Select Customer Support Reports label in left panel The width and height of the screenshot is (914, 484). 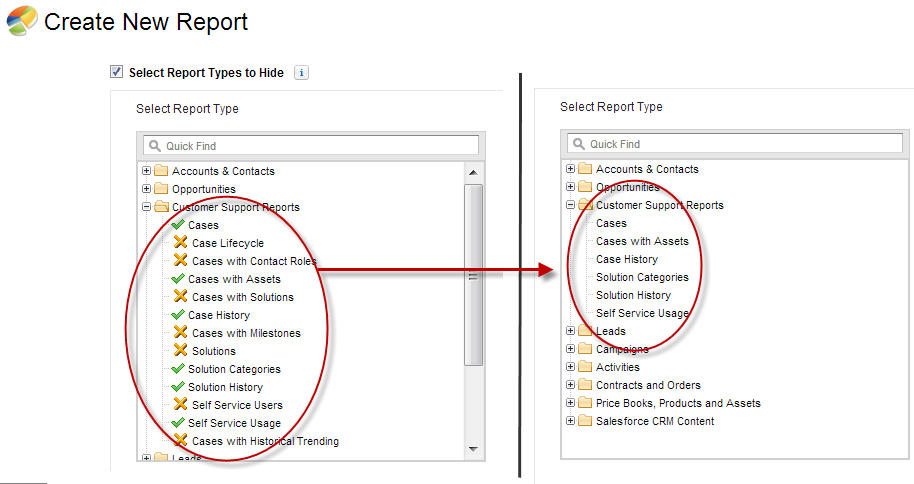(x=236, y=207)
